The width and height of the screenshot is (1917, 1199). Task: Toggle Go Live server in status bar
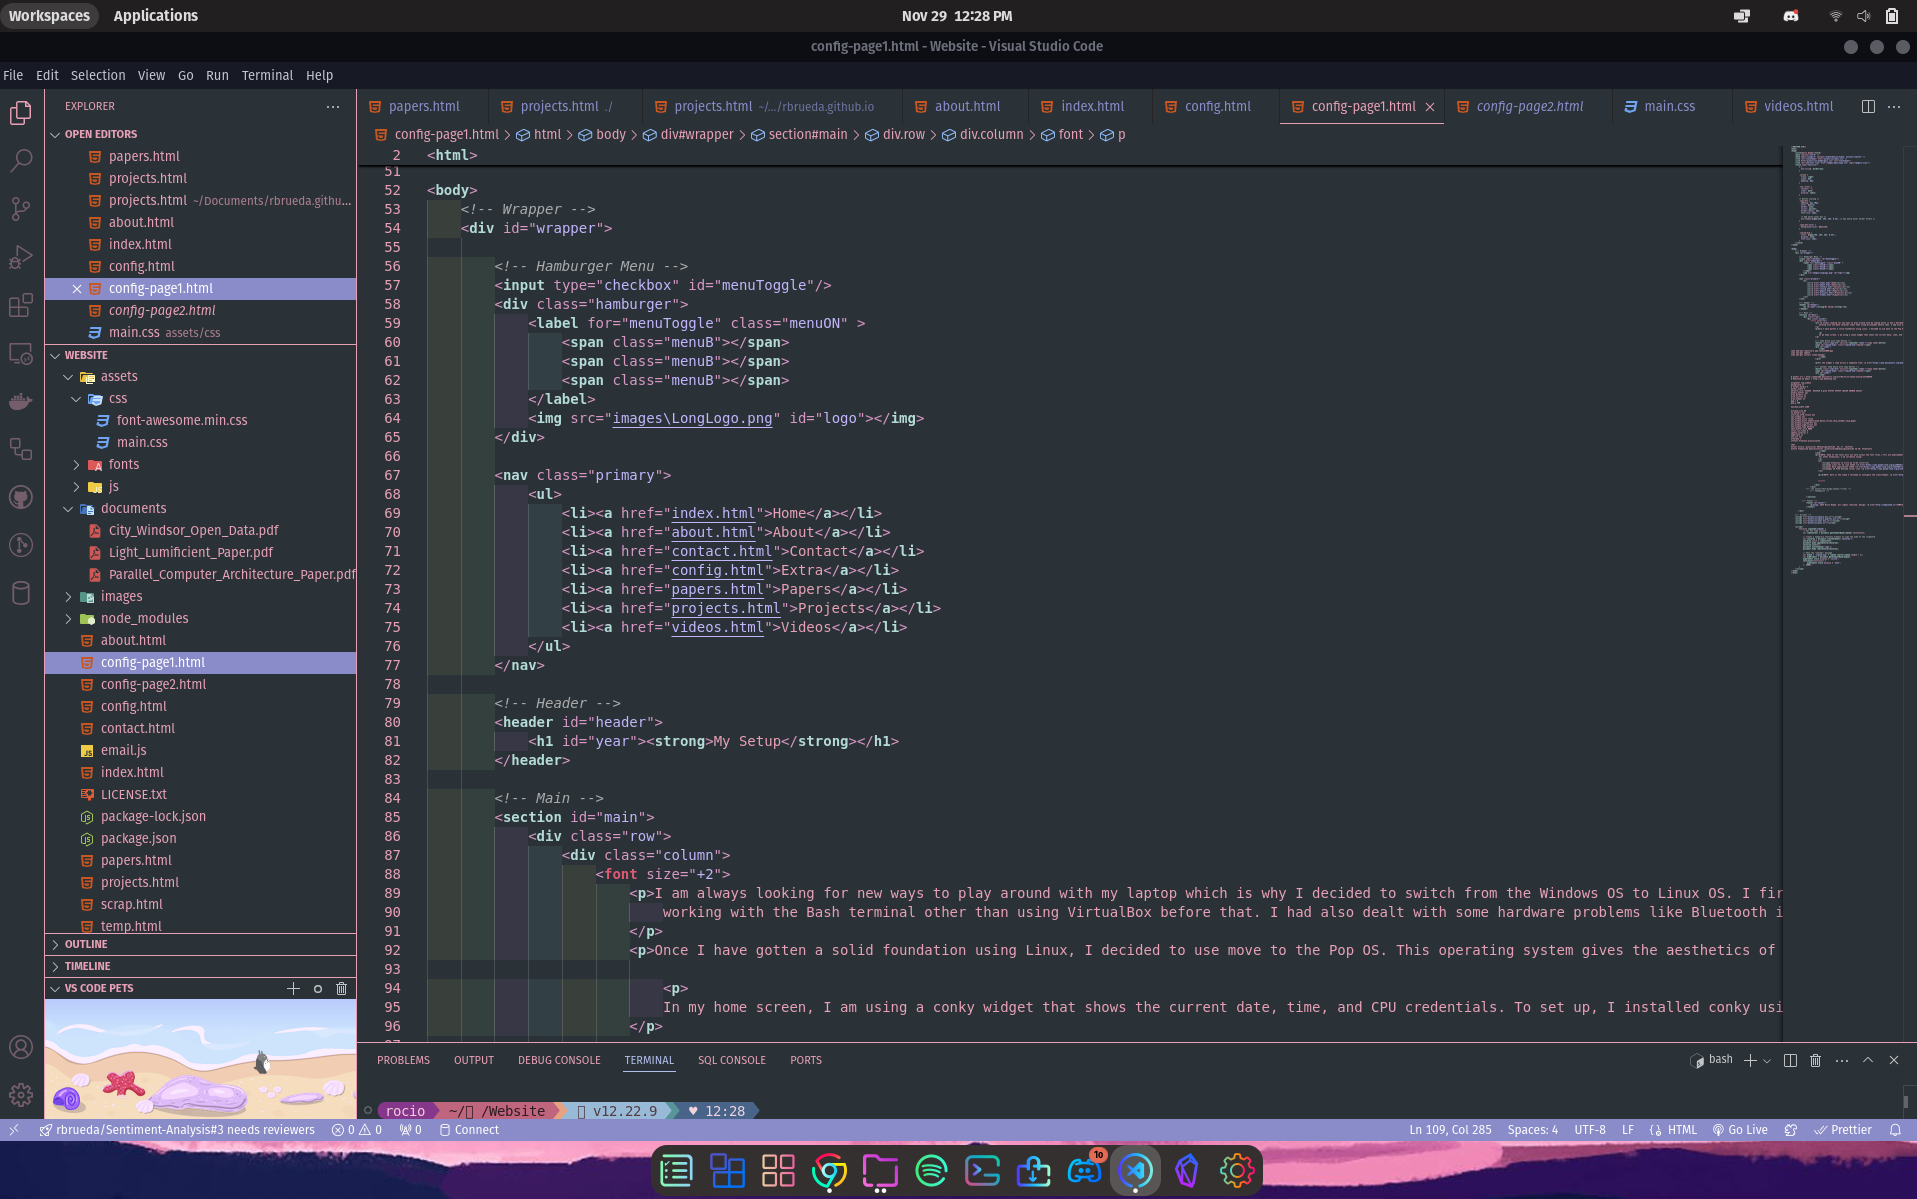(x=1740, y=1130)
